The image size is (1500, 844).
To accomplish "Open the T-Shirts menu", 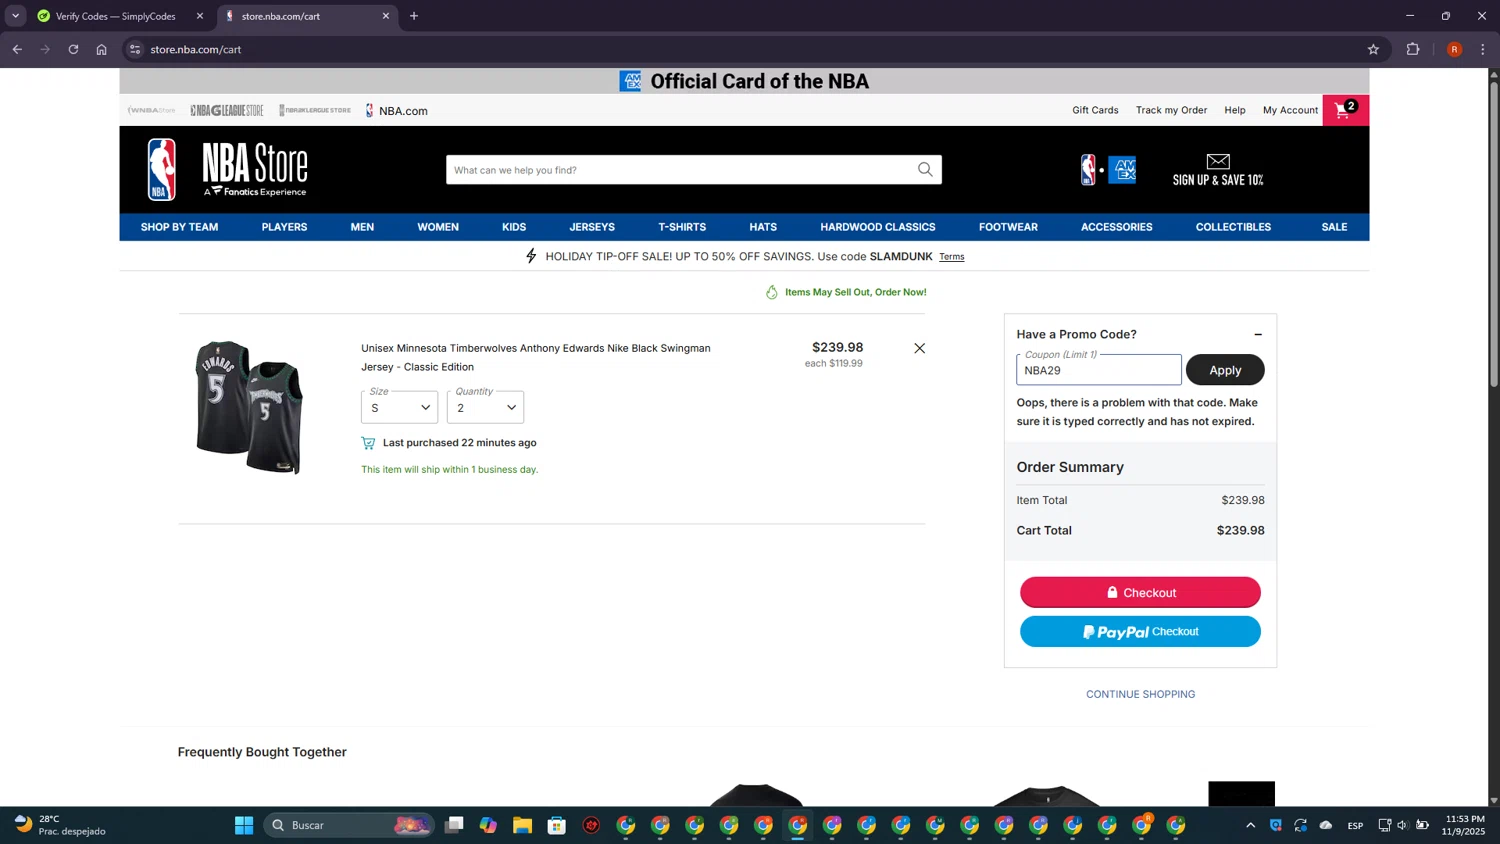I will (682, 227).
